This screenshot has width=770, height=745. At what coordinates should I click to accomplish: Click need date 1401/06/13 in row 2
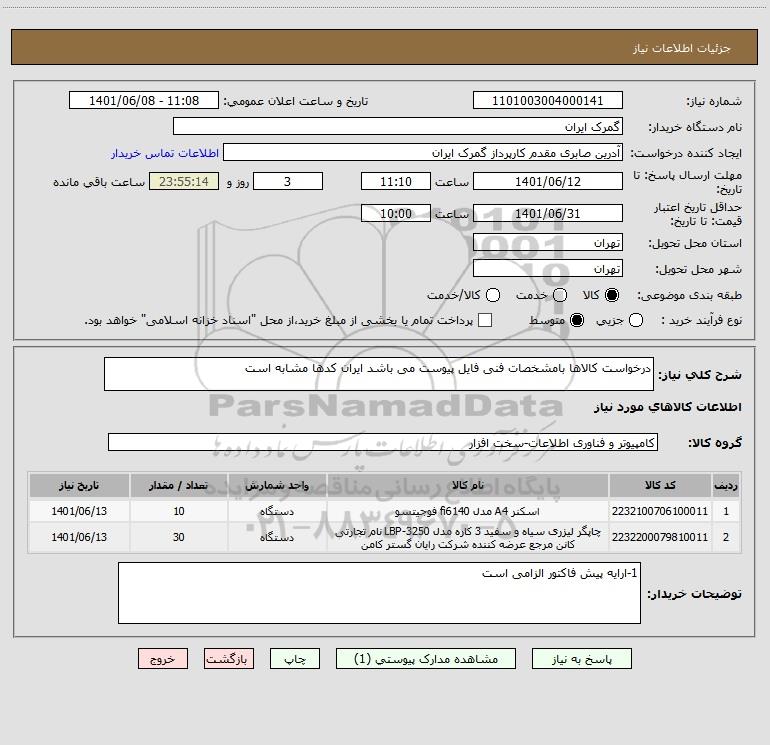click(x=79, y=537)
